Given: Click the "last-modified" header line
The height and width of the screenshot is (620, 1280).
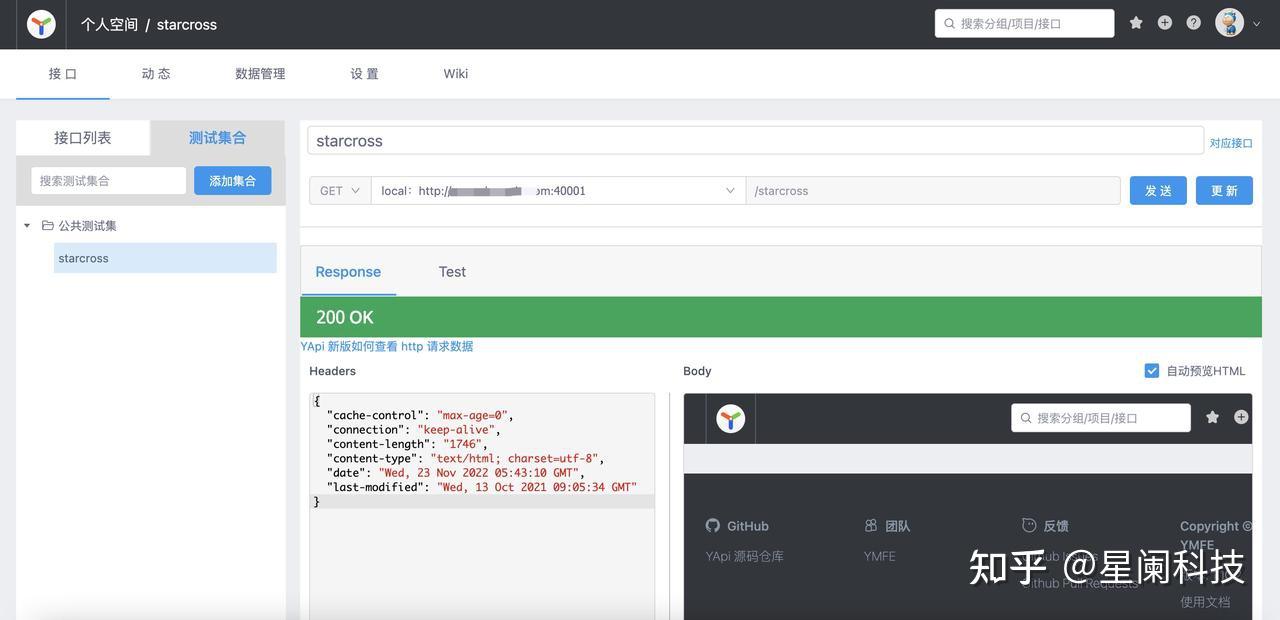Looking at the screenshot, I should click(482, 487).
